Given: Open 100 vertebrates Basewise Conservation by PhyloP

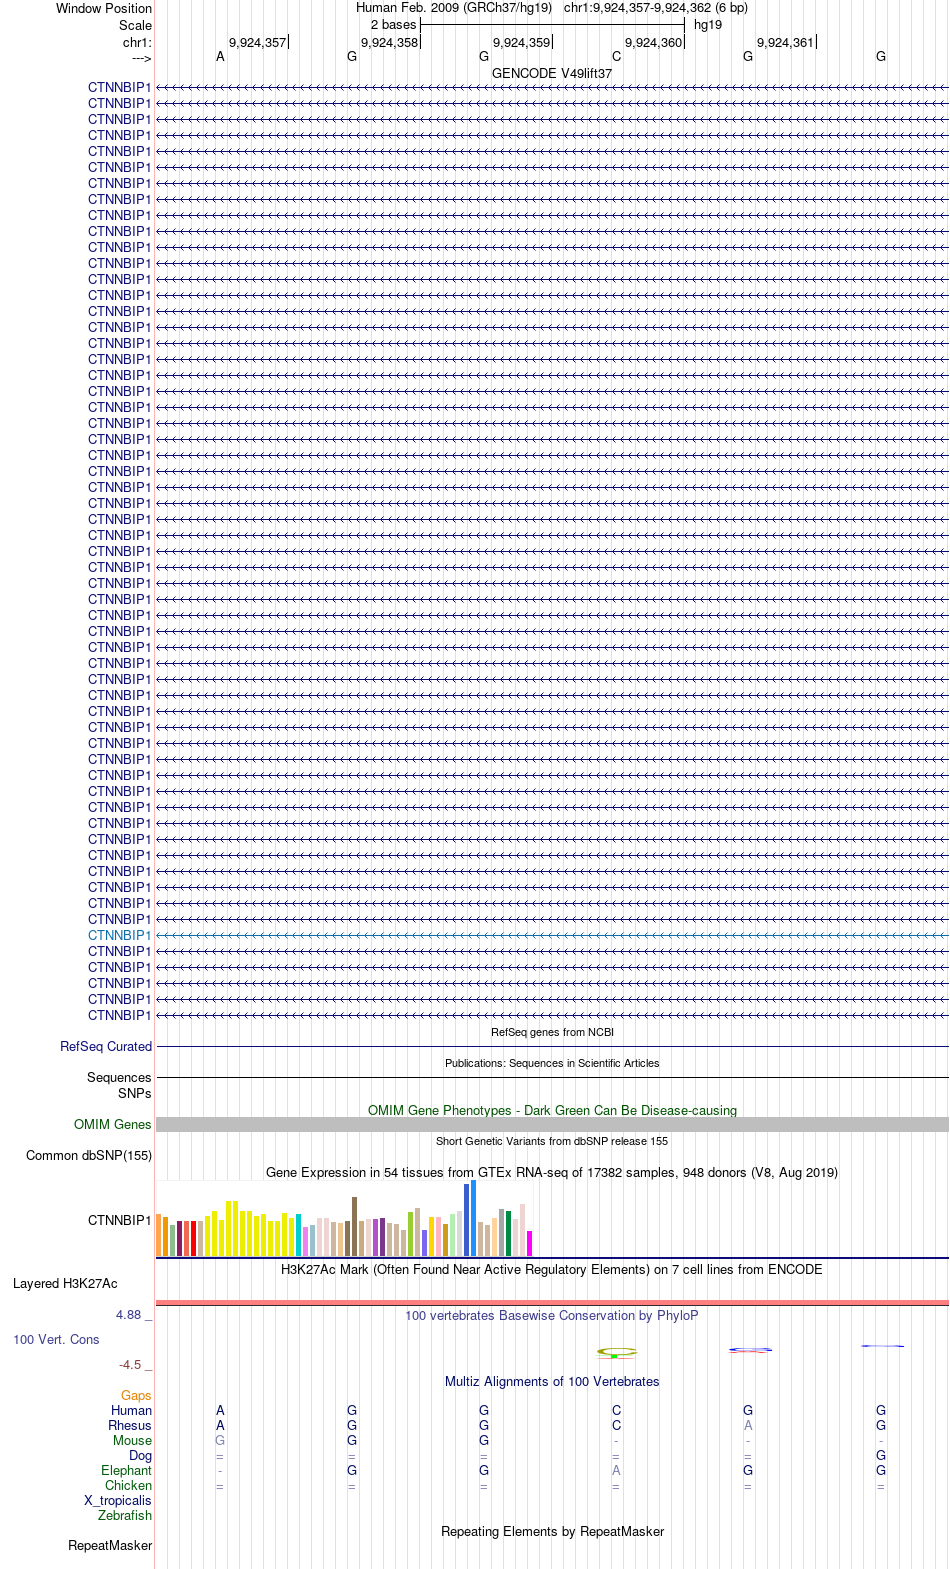Looking at the screenshot, I should tap(552, 1315).
